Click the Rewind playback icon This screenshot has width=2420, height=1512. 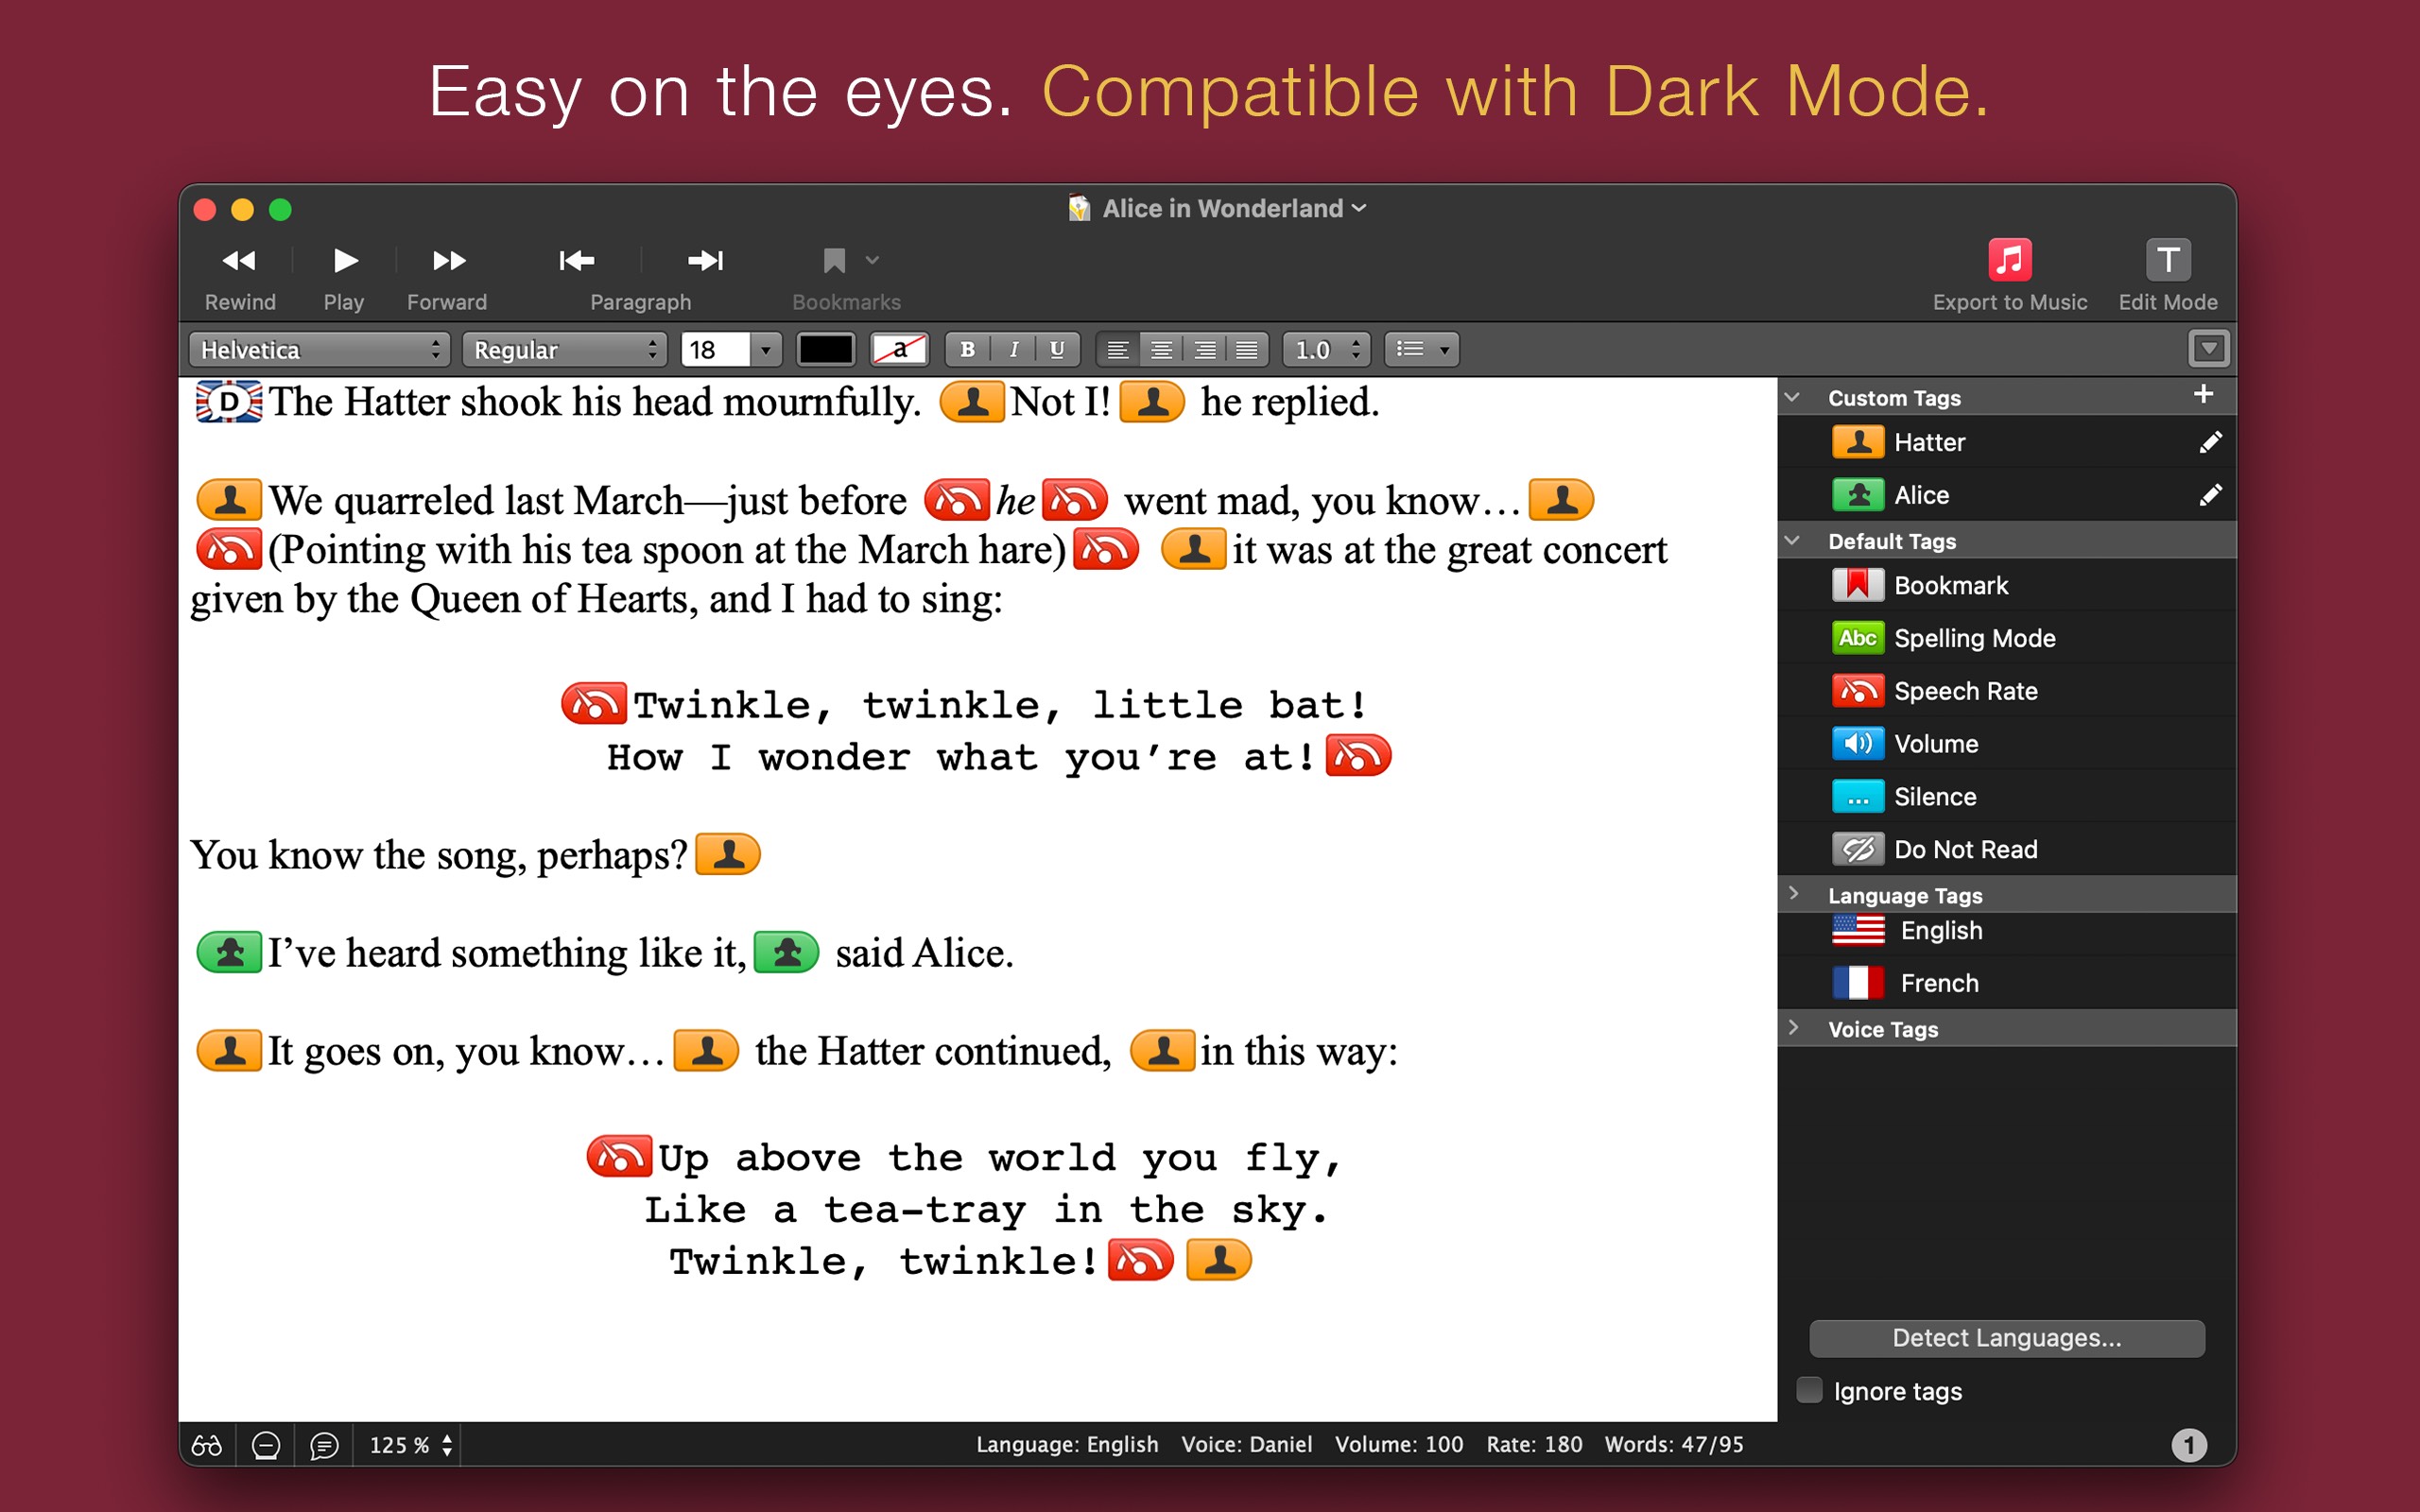[x=239, y=261]
